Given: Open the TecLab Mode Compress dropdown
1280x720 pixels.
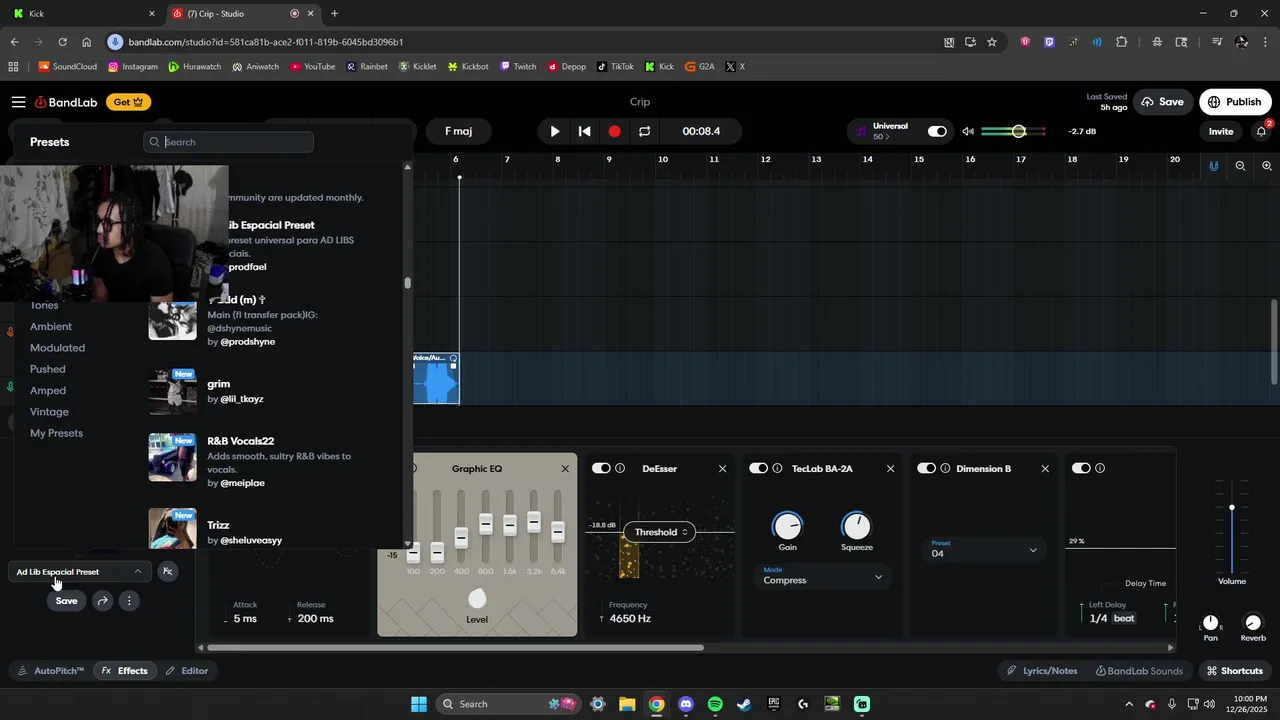Looking at the screenshot, I should click(x=823, y=576).
